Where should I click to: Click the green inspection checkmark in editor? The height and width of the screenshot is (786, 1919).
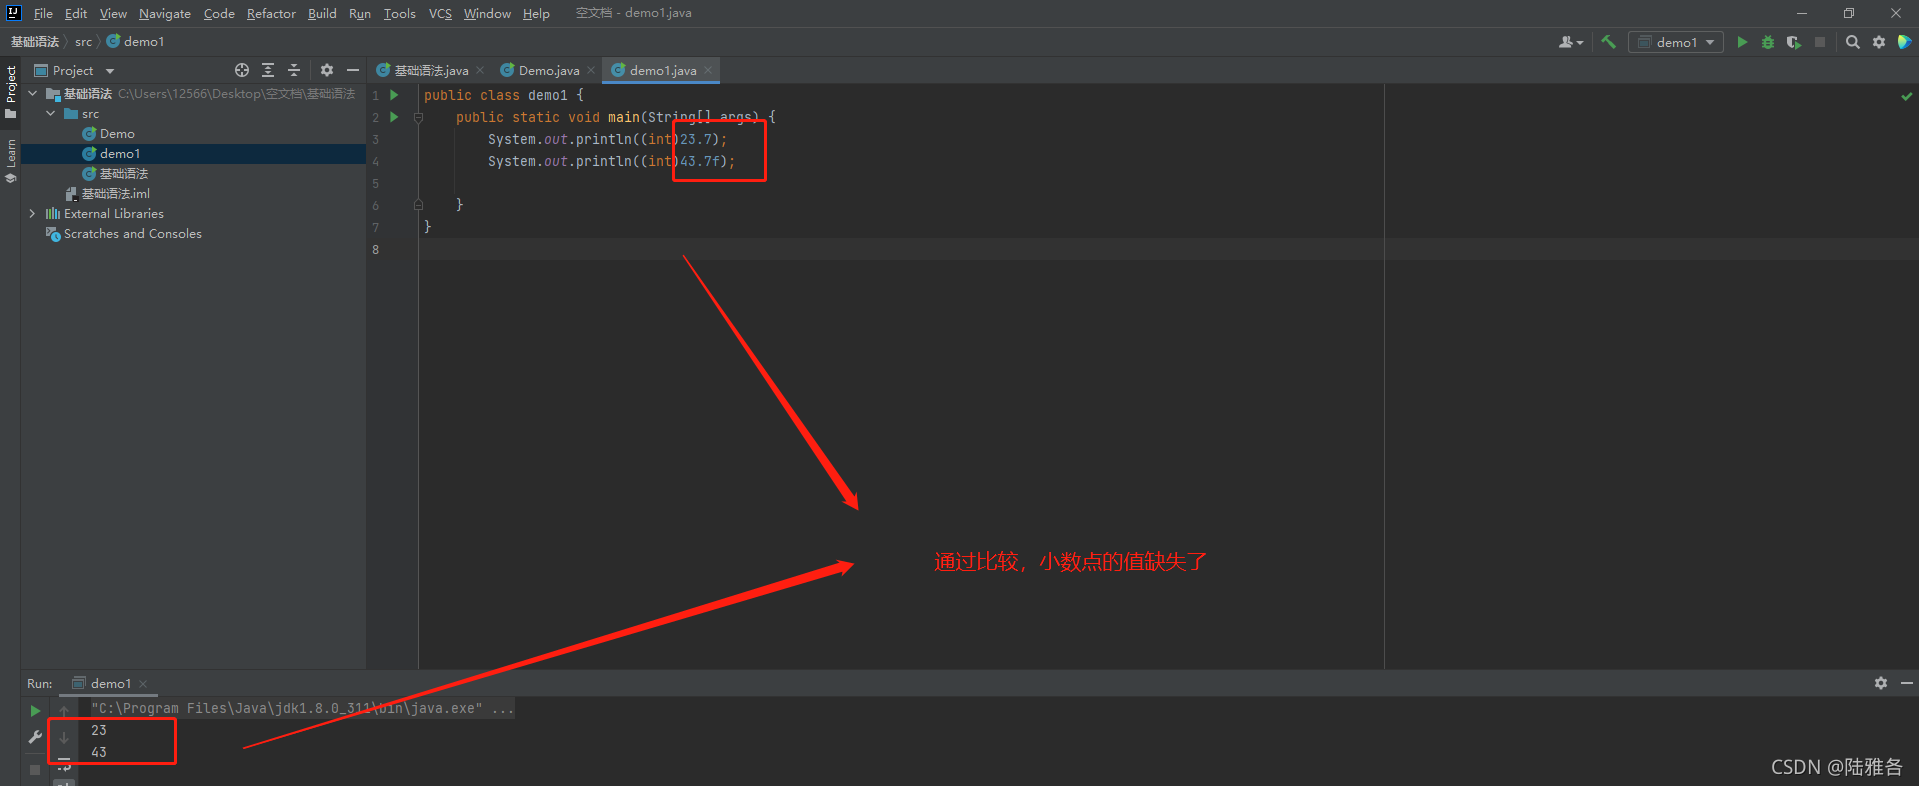(x=1906, y=96)
